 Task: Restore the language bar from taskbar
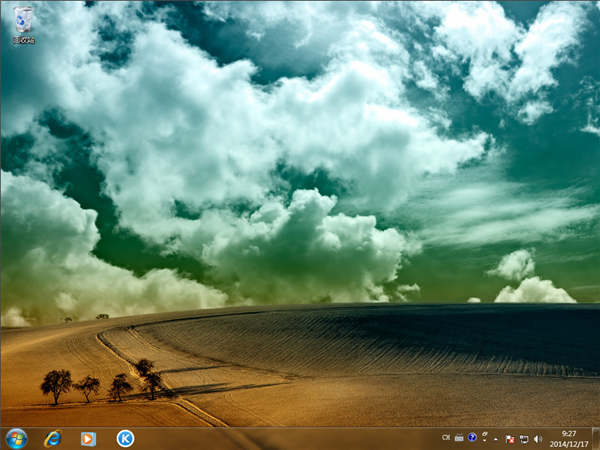(x=484, y=434)
